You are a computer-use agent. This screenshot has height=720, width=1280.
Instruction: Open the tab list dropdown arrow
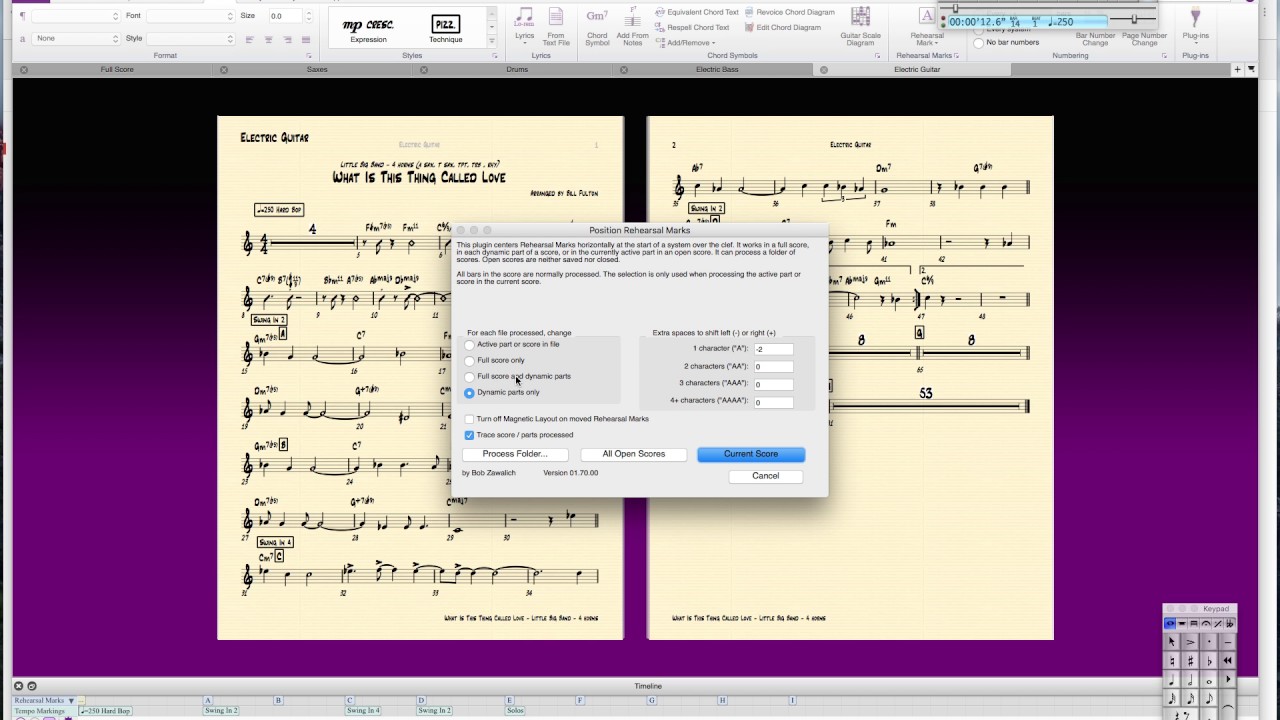(1249, 70)
